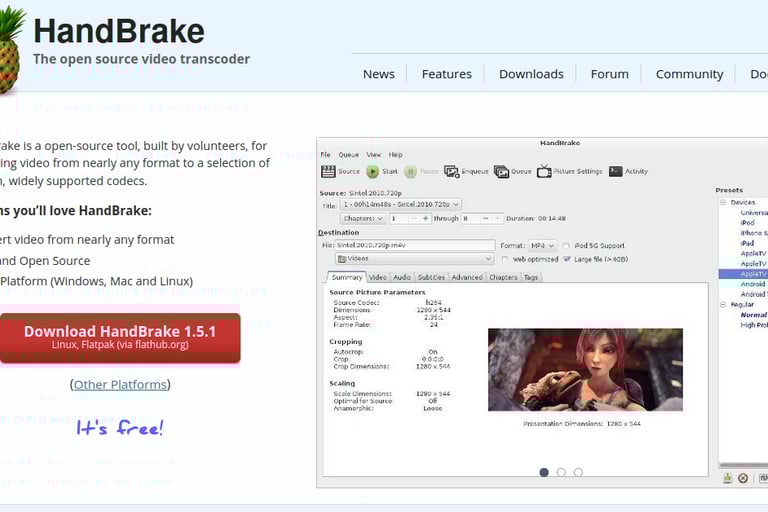The width and height of the screenshot is (768, 512).
Task: Select the iPod preset
Action: tap(747, 223)
